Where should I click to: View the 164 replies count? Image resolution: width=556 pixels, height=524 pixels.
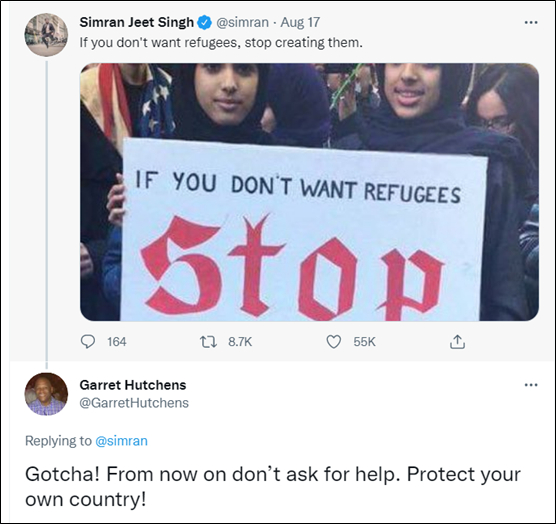tap(117, 342)
